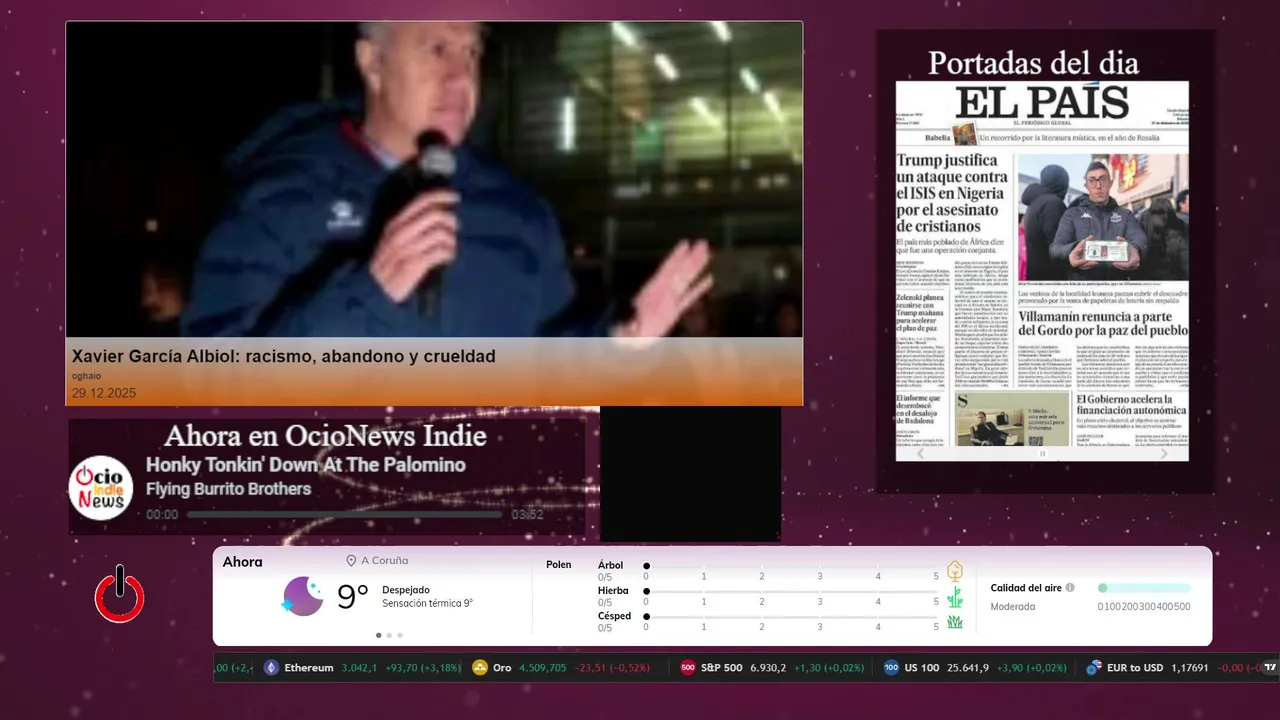Screen dimensions: 1280x720
Task: Click the A Coruña location label
Action: [x=384, y=561]
